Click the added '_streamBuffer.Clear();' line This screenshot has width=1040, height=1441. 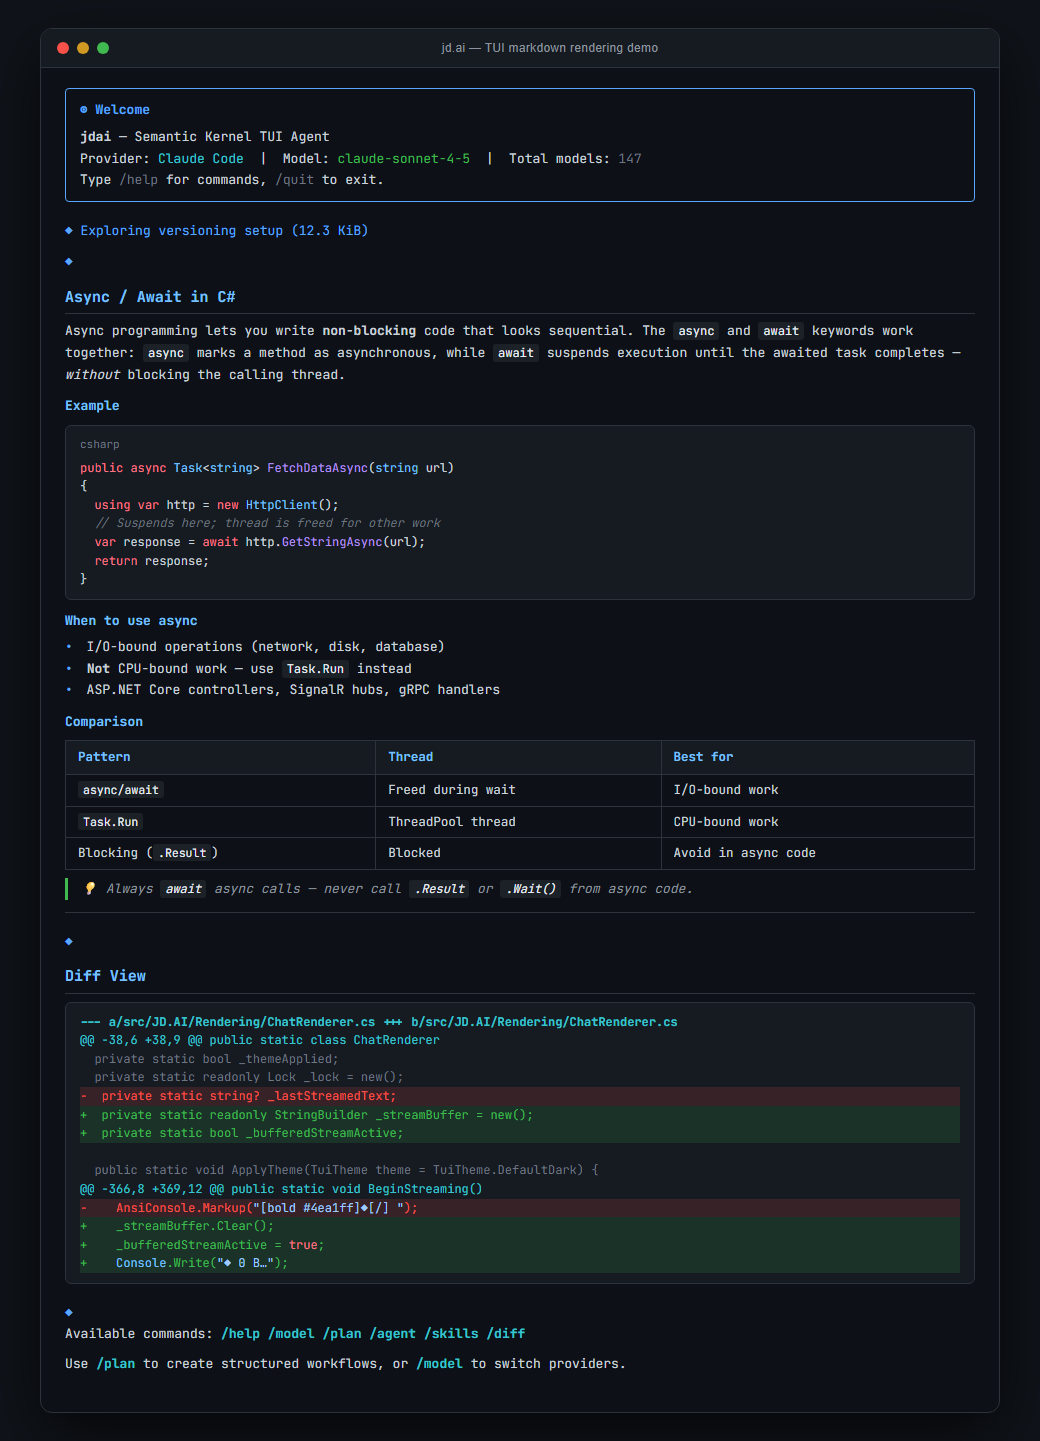pyautogui.click(x=520, y=1226)
